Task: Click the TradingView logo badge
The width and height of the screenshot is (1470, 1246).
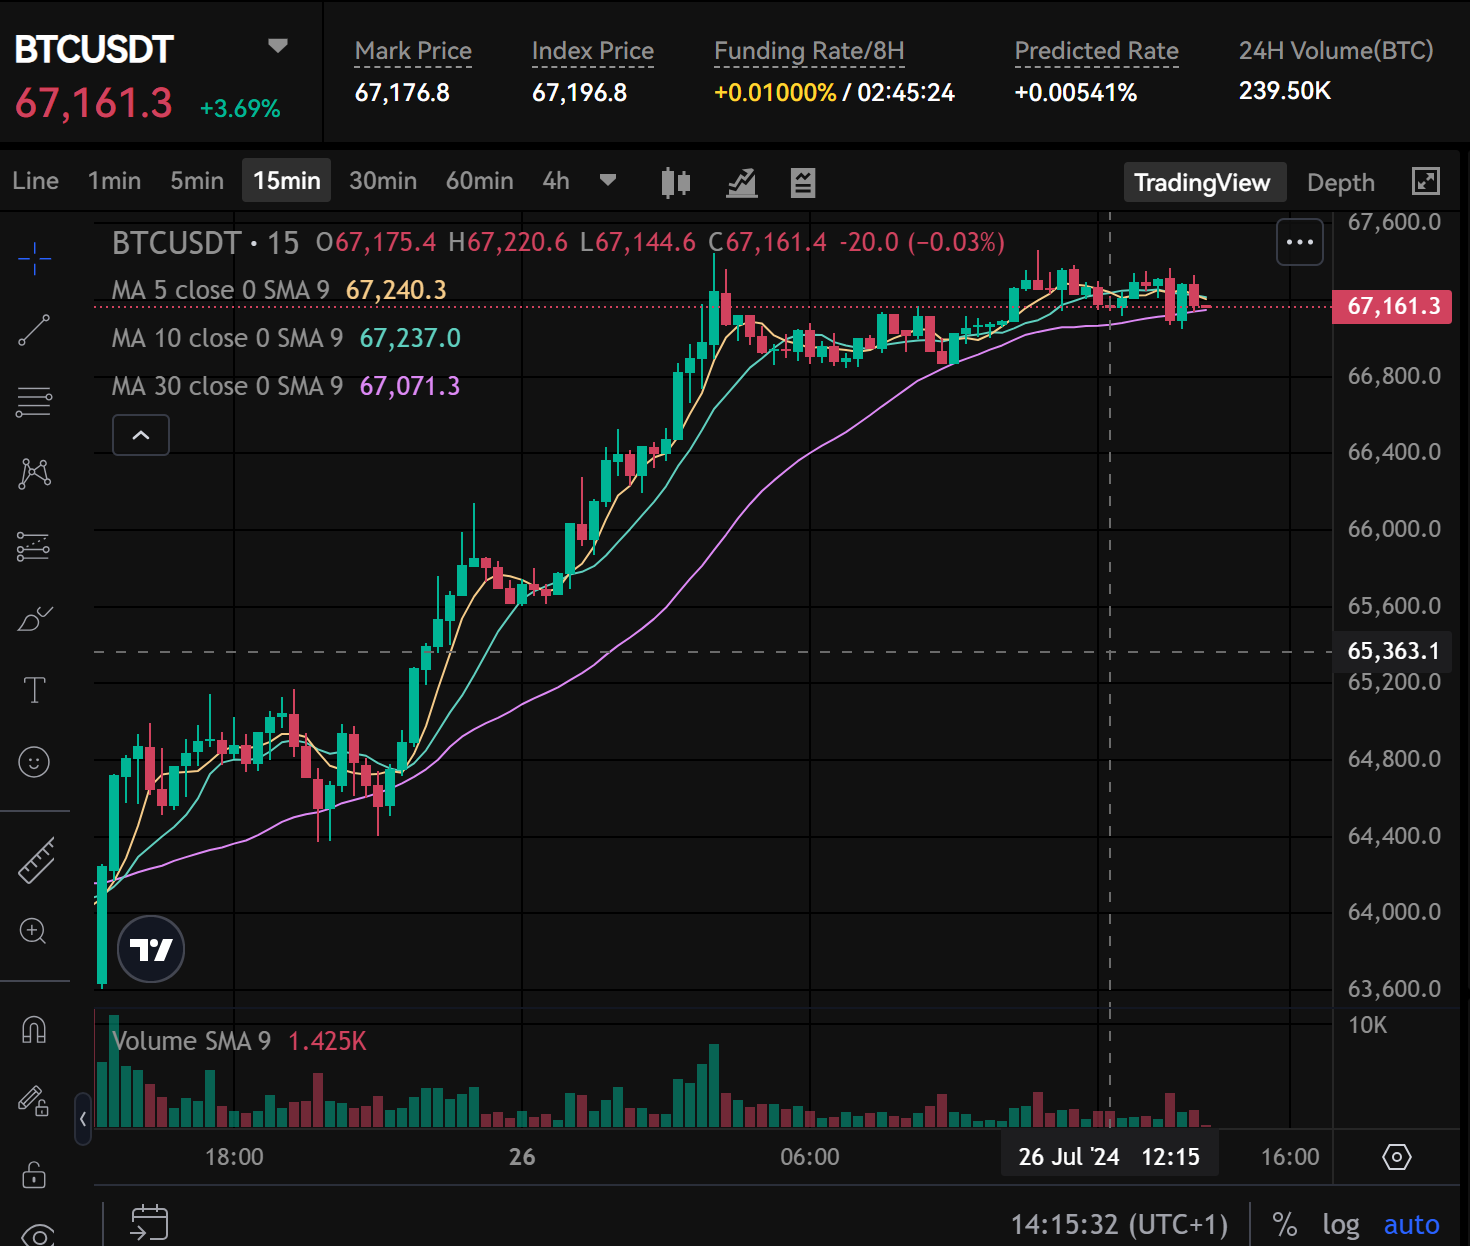Action: tap(151, 949)
